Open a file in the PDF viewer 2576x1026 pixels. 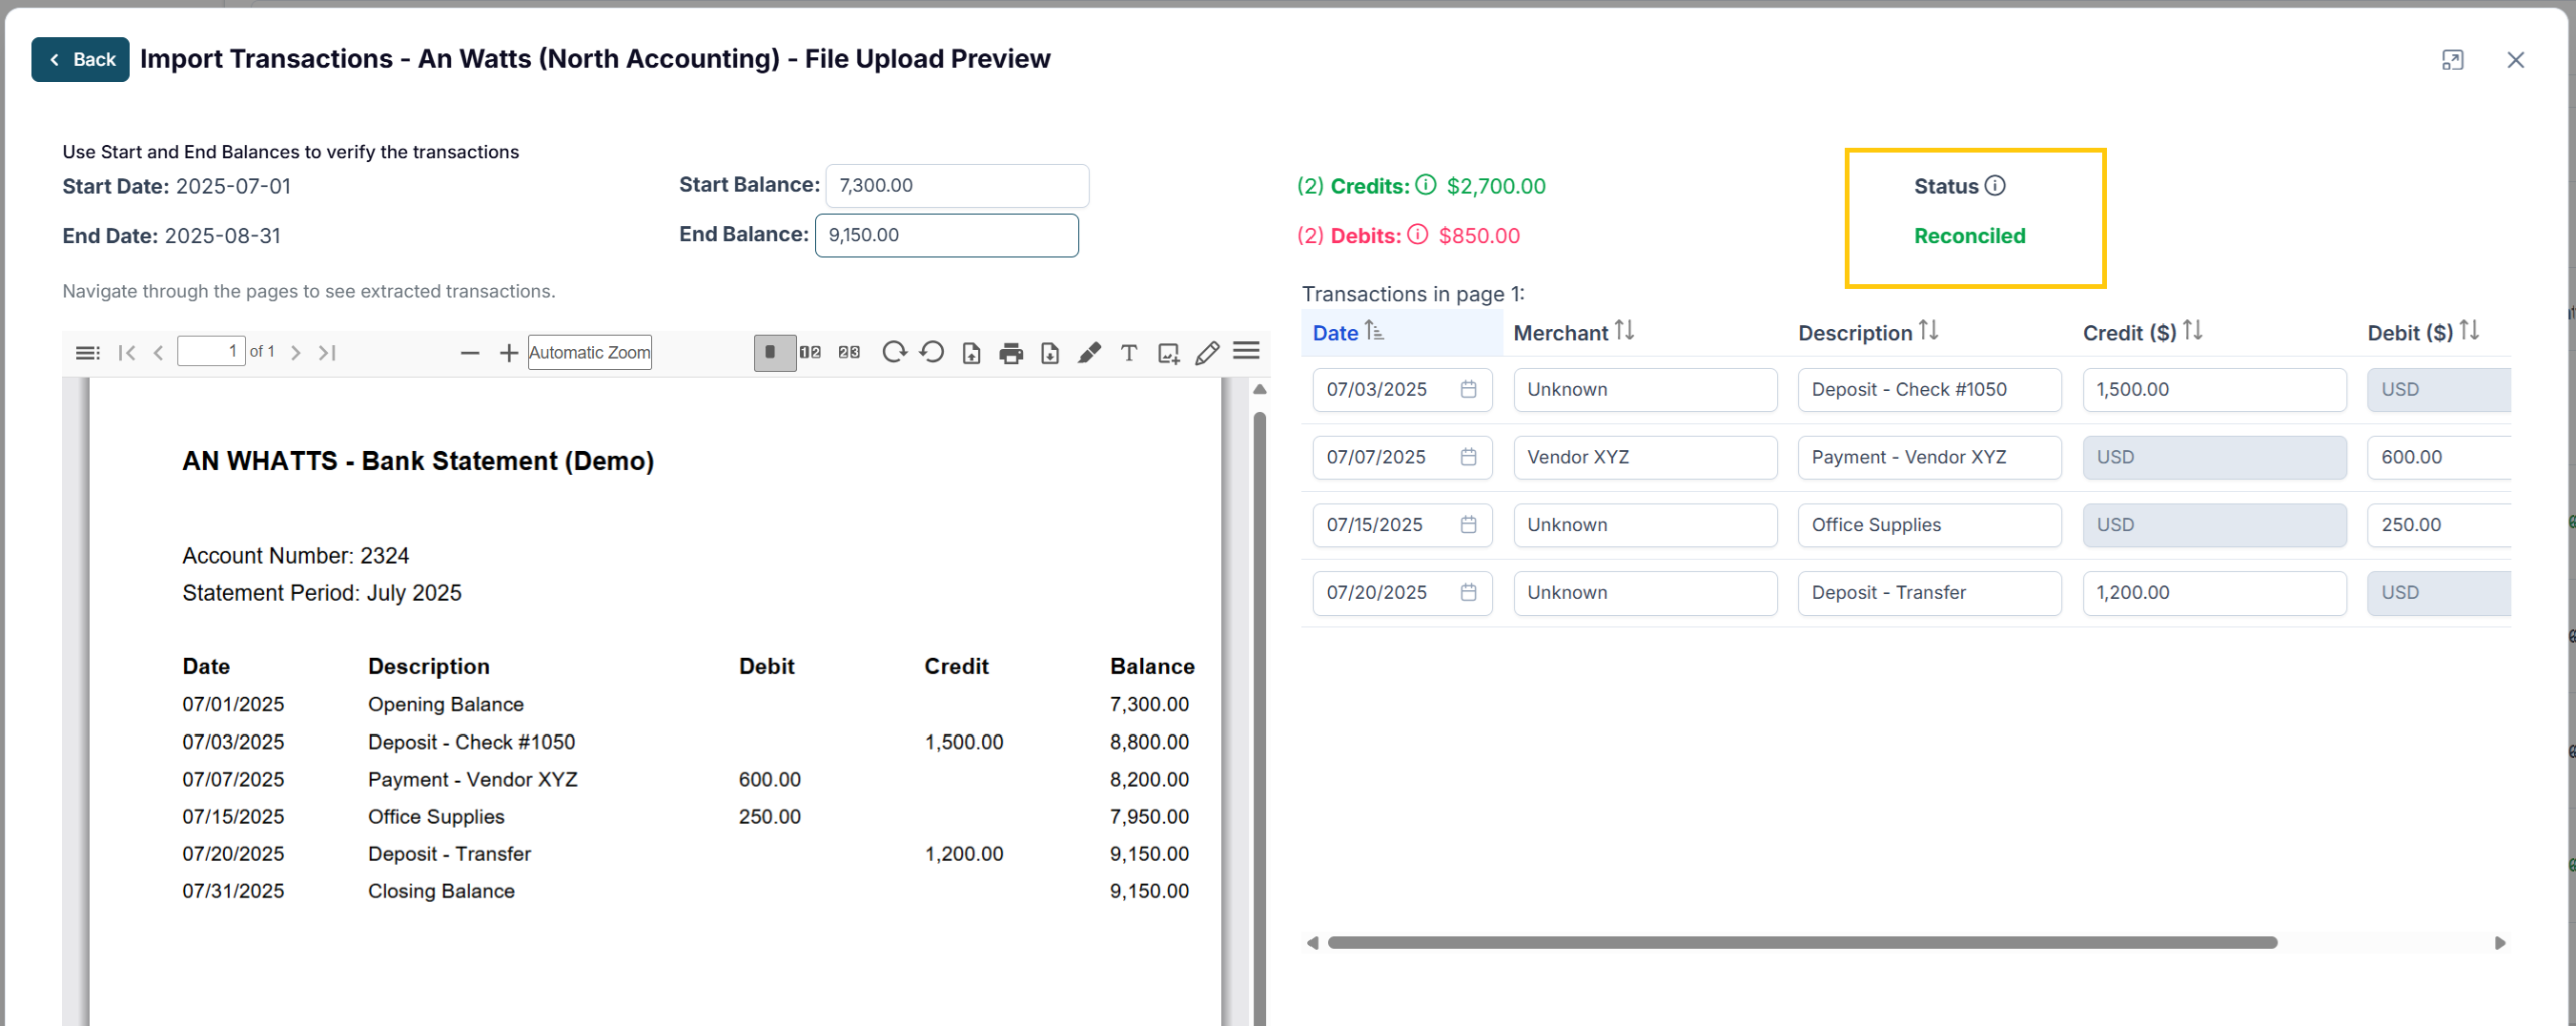tap(971, 353)
